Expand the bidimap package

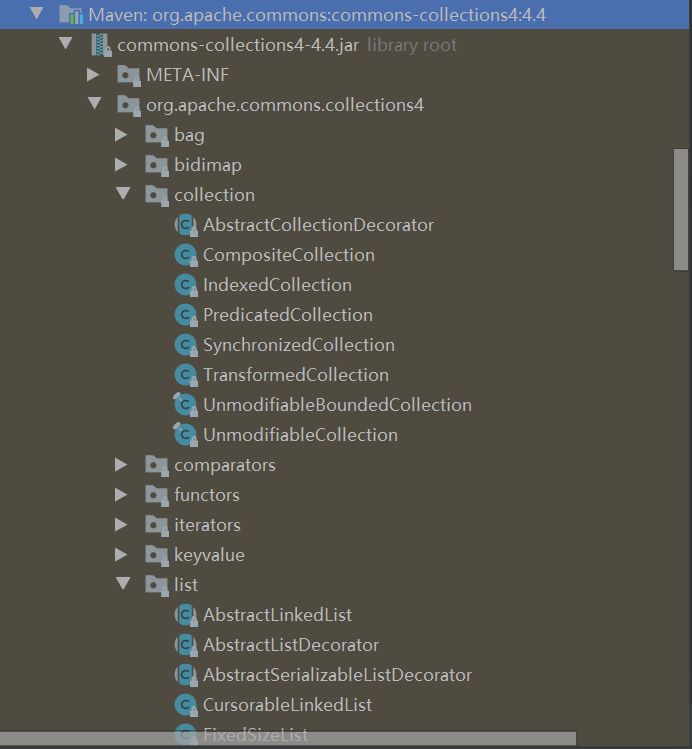[121, 165]
